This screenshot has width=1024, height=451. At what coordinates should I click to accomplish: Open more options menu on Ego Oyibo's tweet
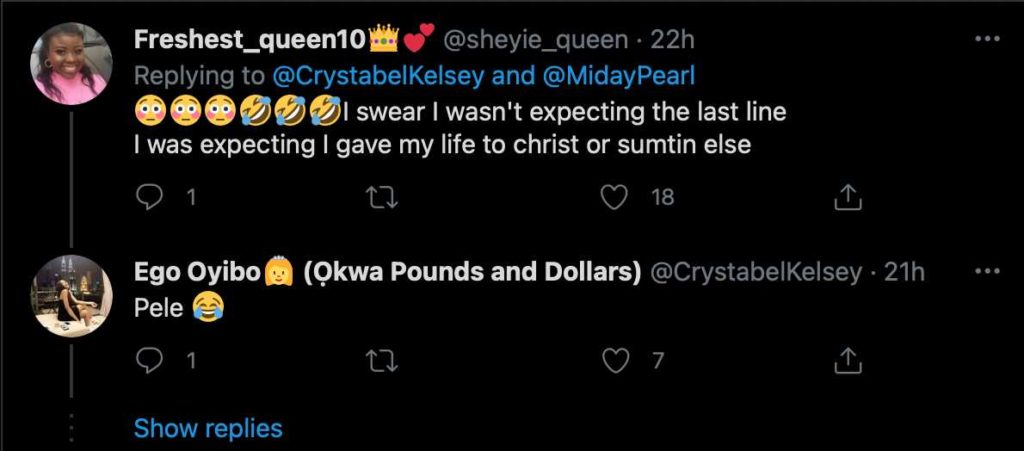click(x=987, y=272)
